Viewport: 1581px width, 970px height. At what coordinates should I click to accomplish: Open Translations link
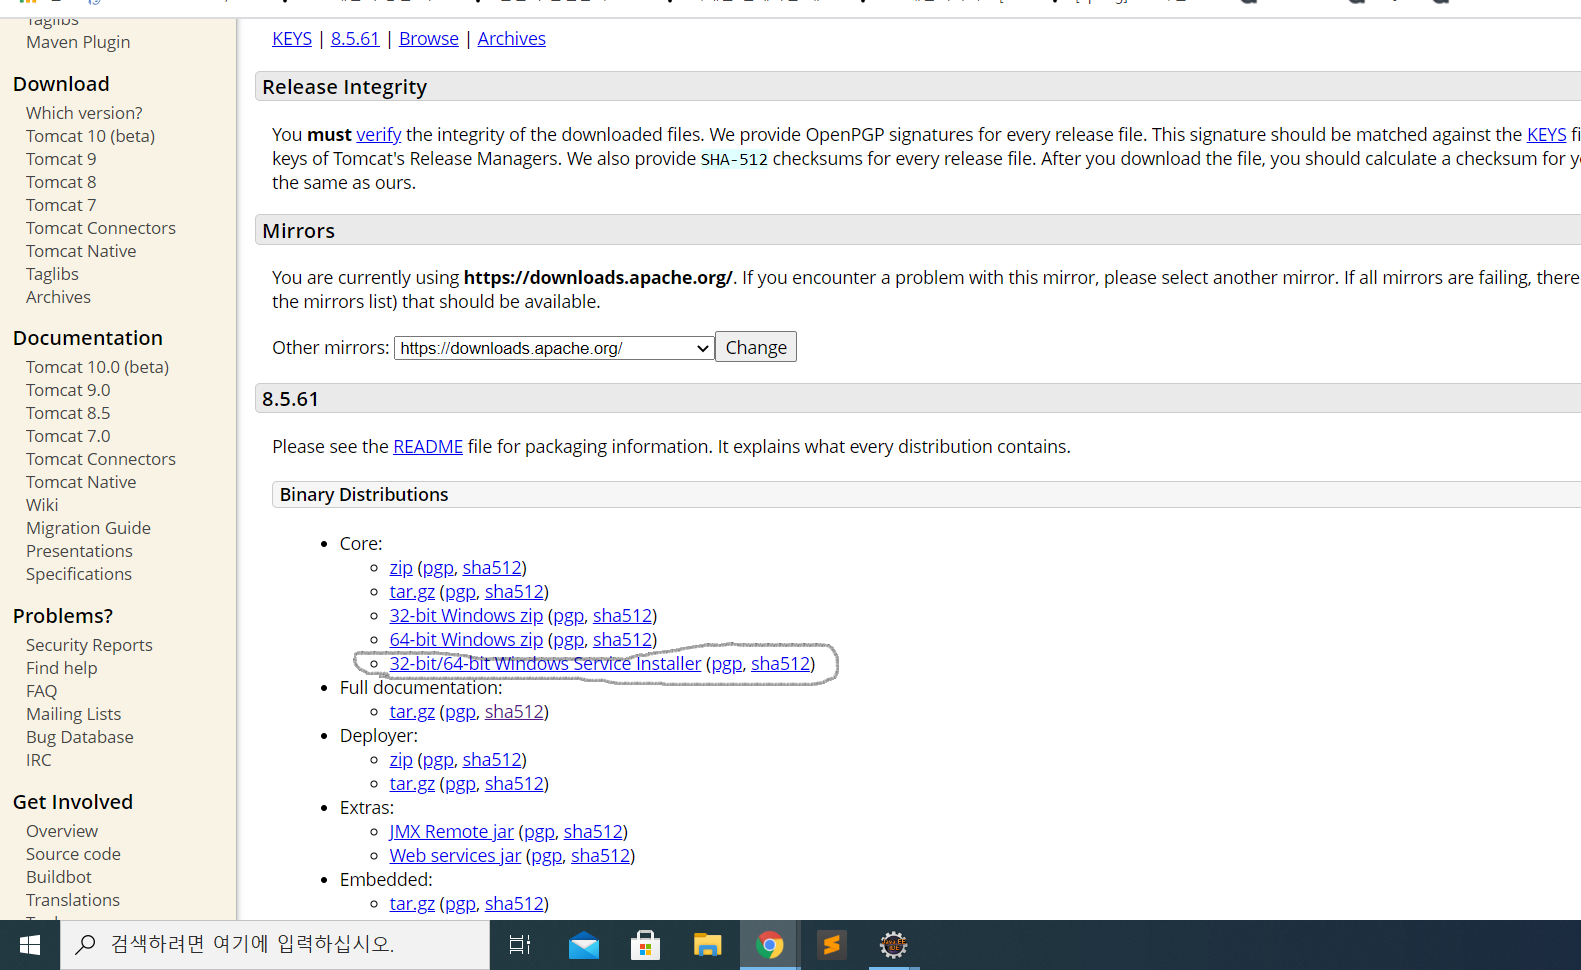[73, 900]
